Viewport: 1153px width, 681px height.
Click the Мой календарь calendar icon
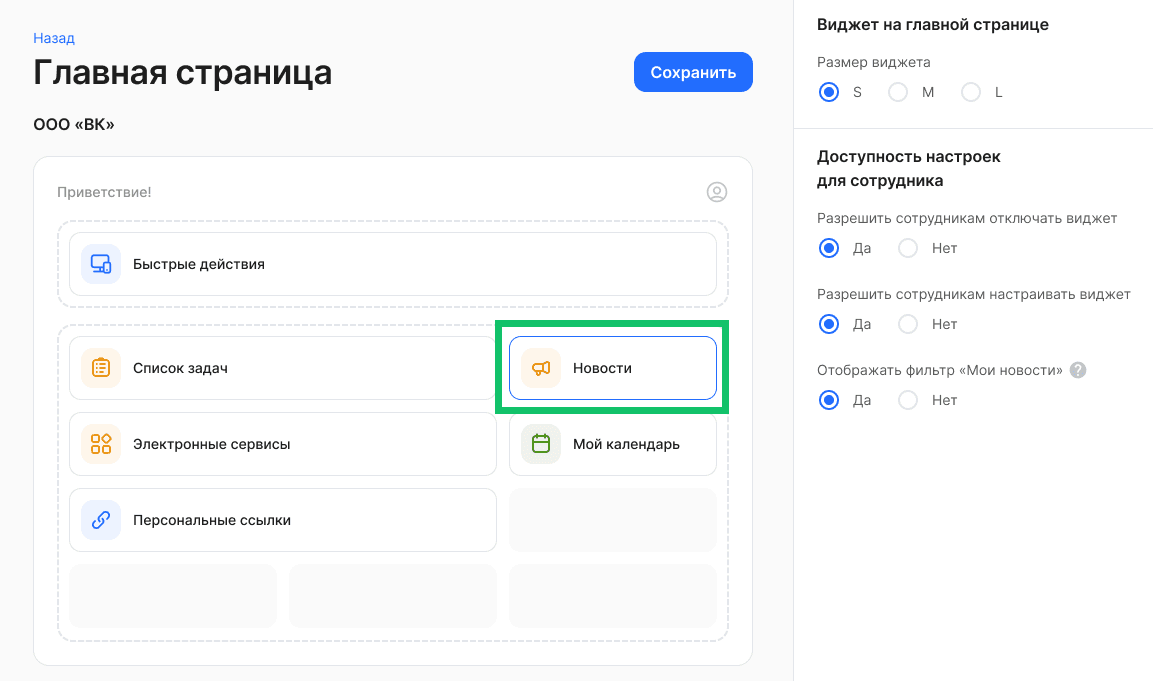(x=540, y=443)
